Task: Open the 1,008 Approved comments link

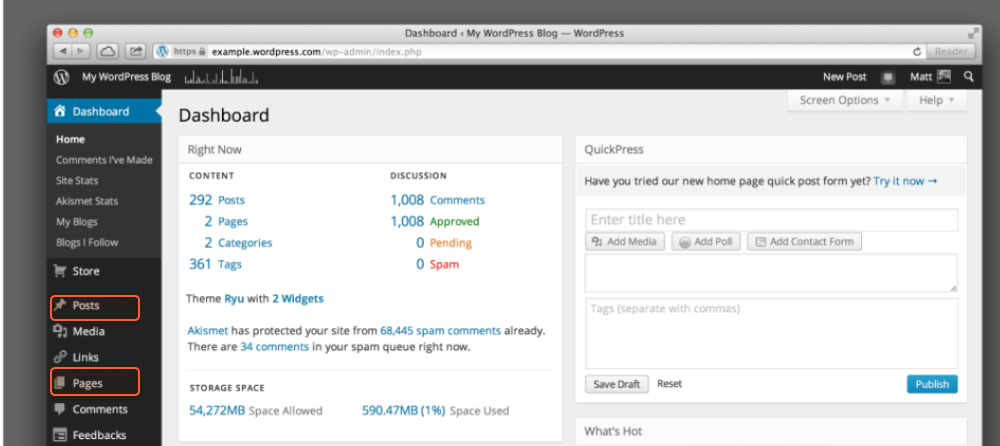Action: [x=435, y=221]
